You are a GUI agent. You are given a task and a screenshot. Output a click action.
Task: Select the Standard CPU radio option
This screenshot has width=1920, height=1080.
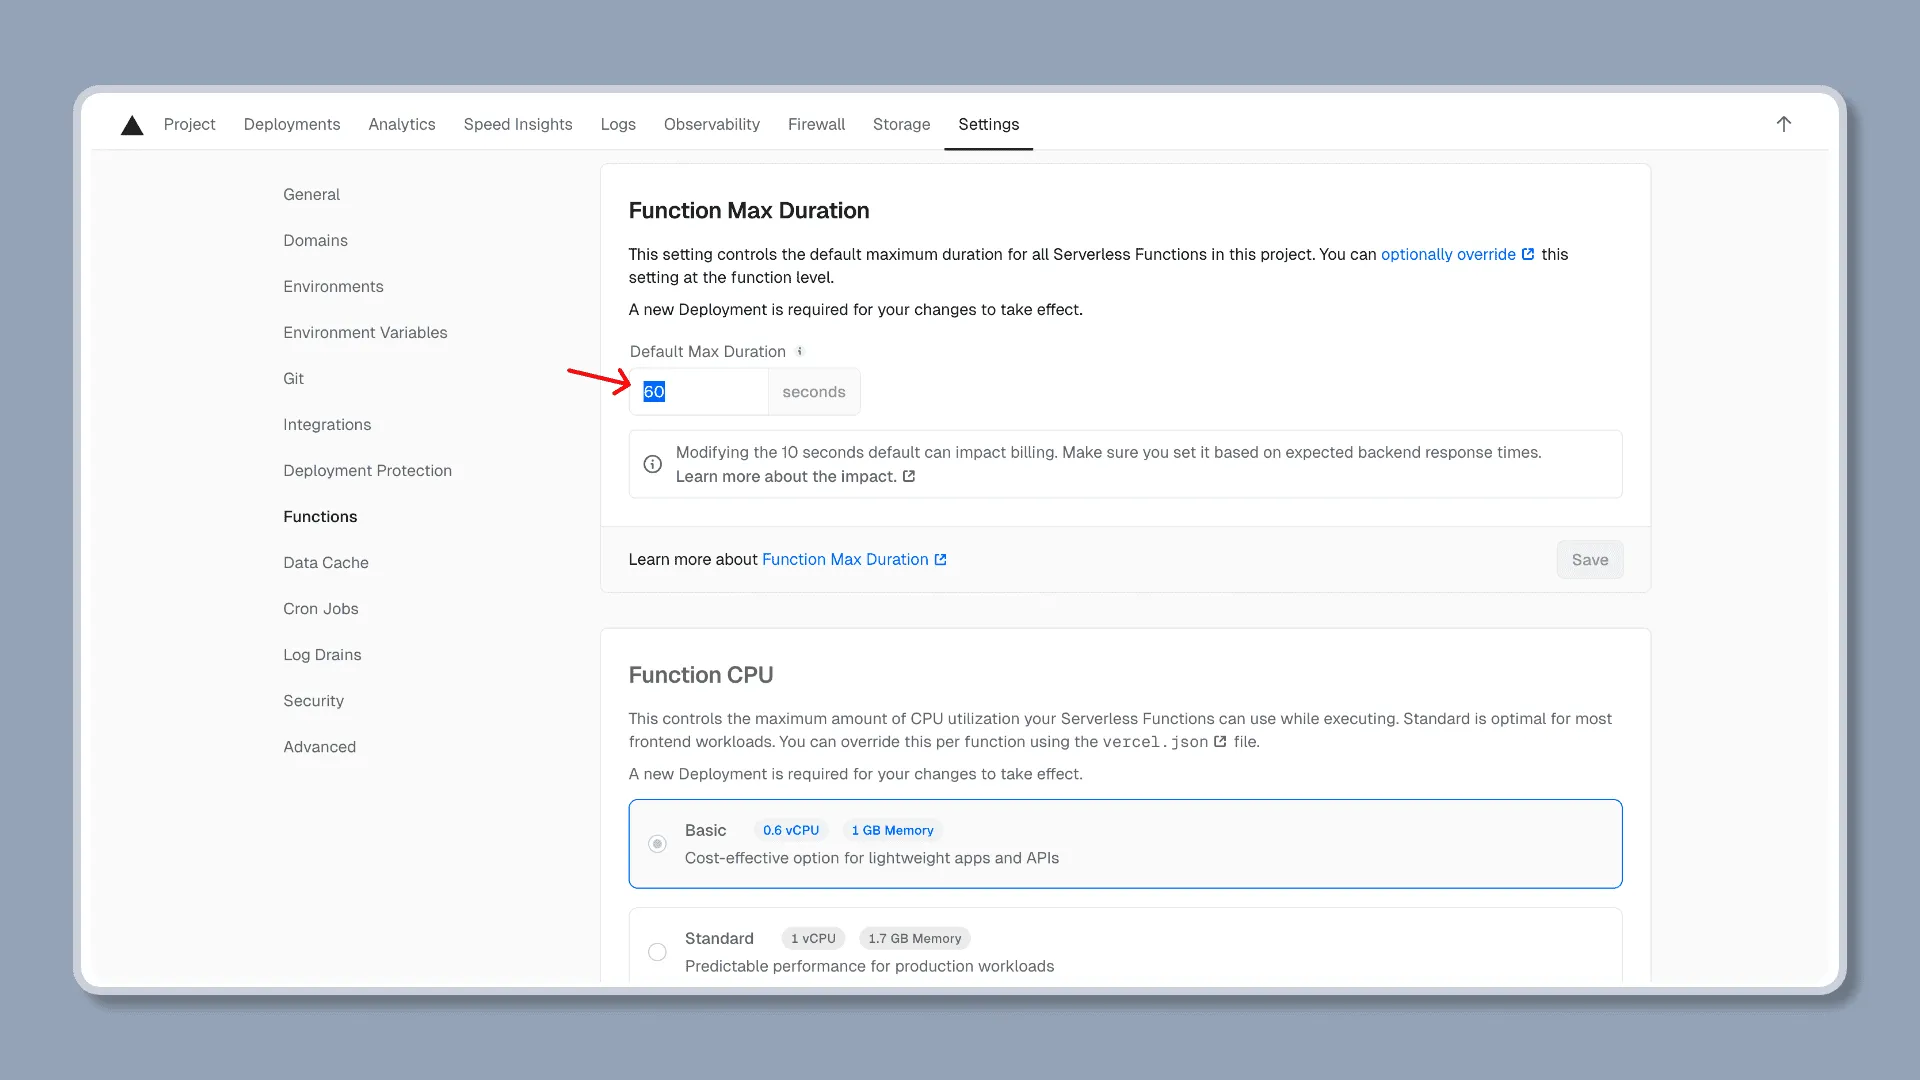pos(657,952)
